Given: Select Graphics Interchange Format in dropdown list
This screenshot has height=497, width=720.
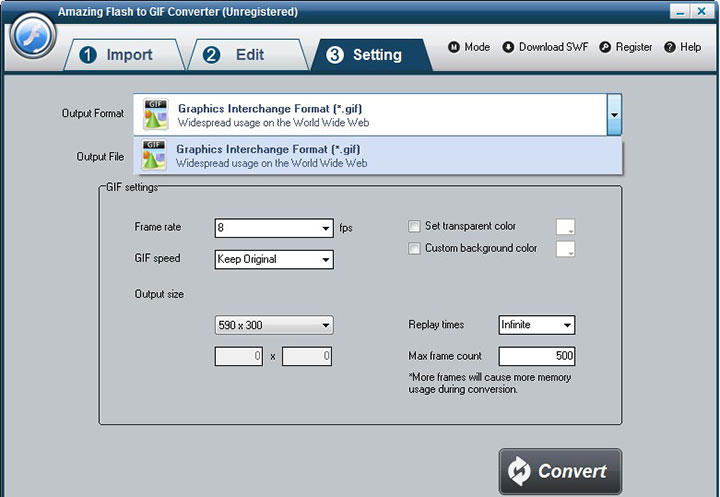Looking at the screenshot, I should (378, 156).
